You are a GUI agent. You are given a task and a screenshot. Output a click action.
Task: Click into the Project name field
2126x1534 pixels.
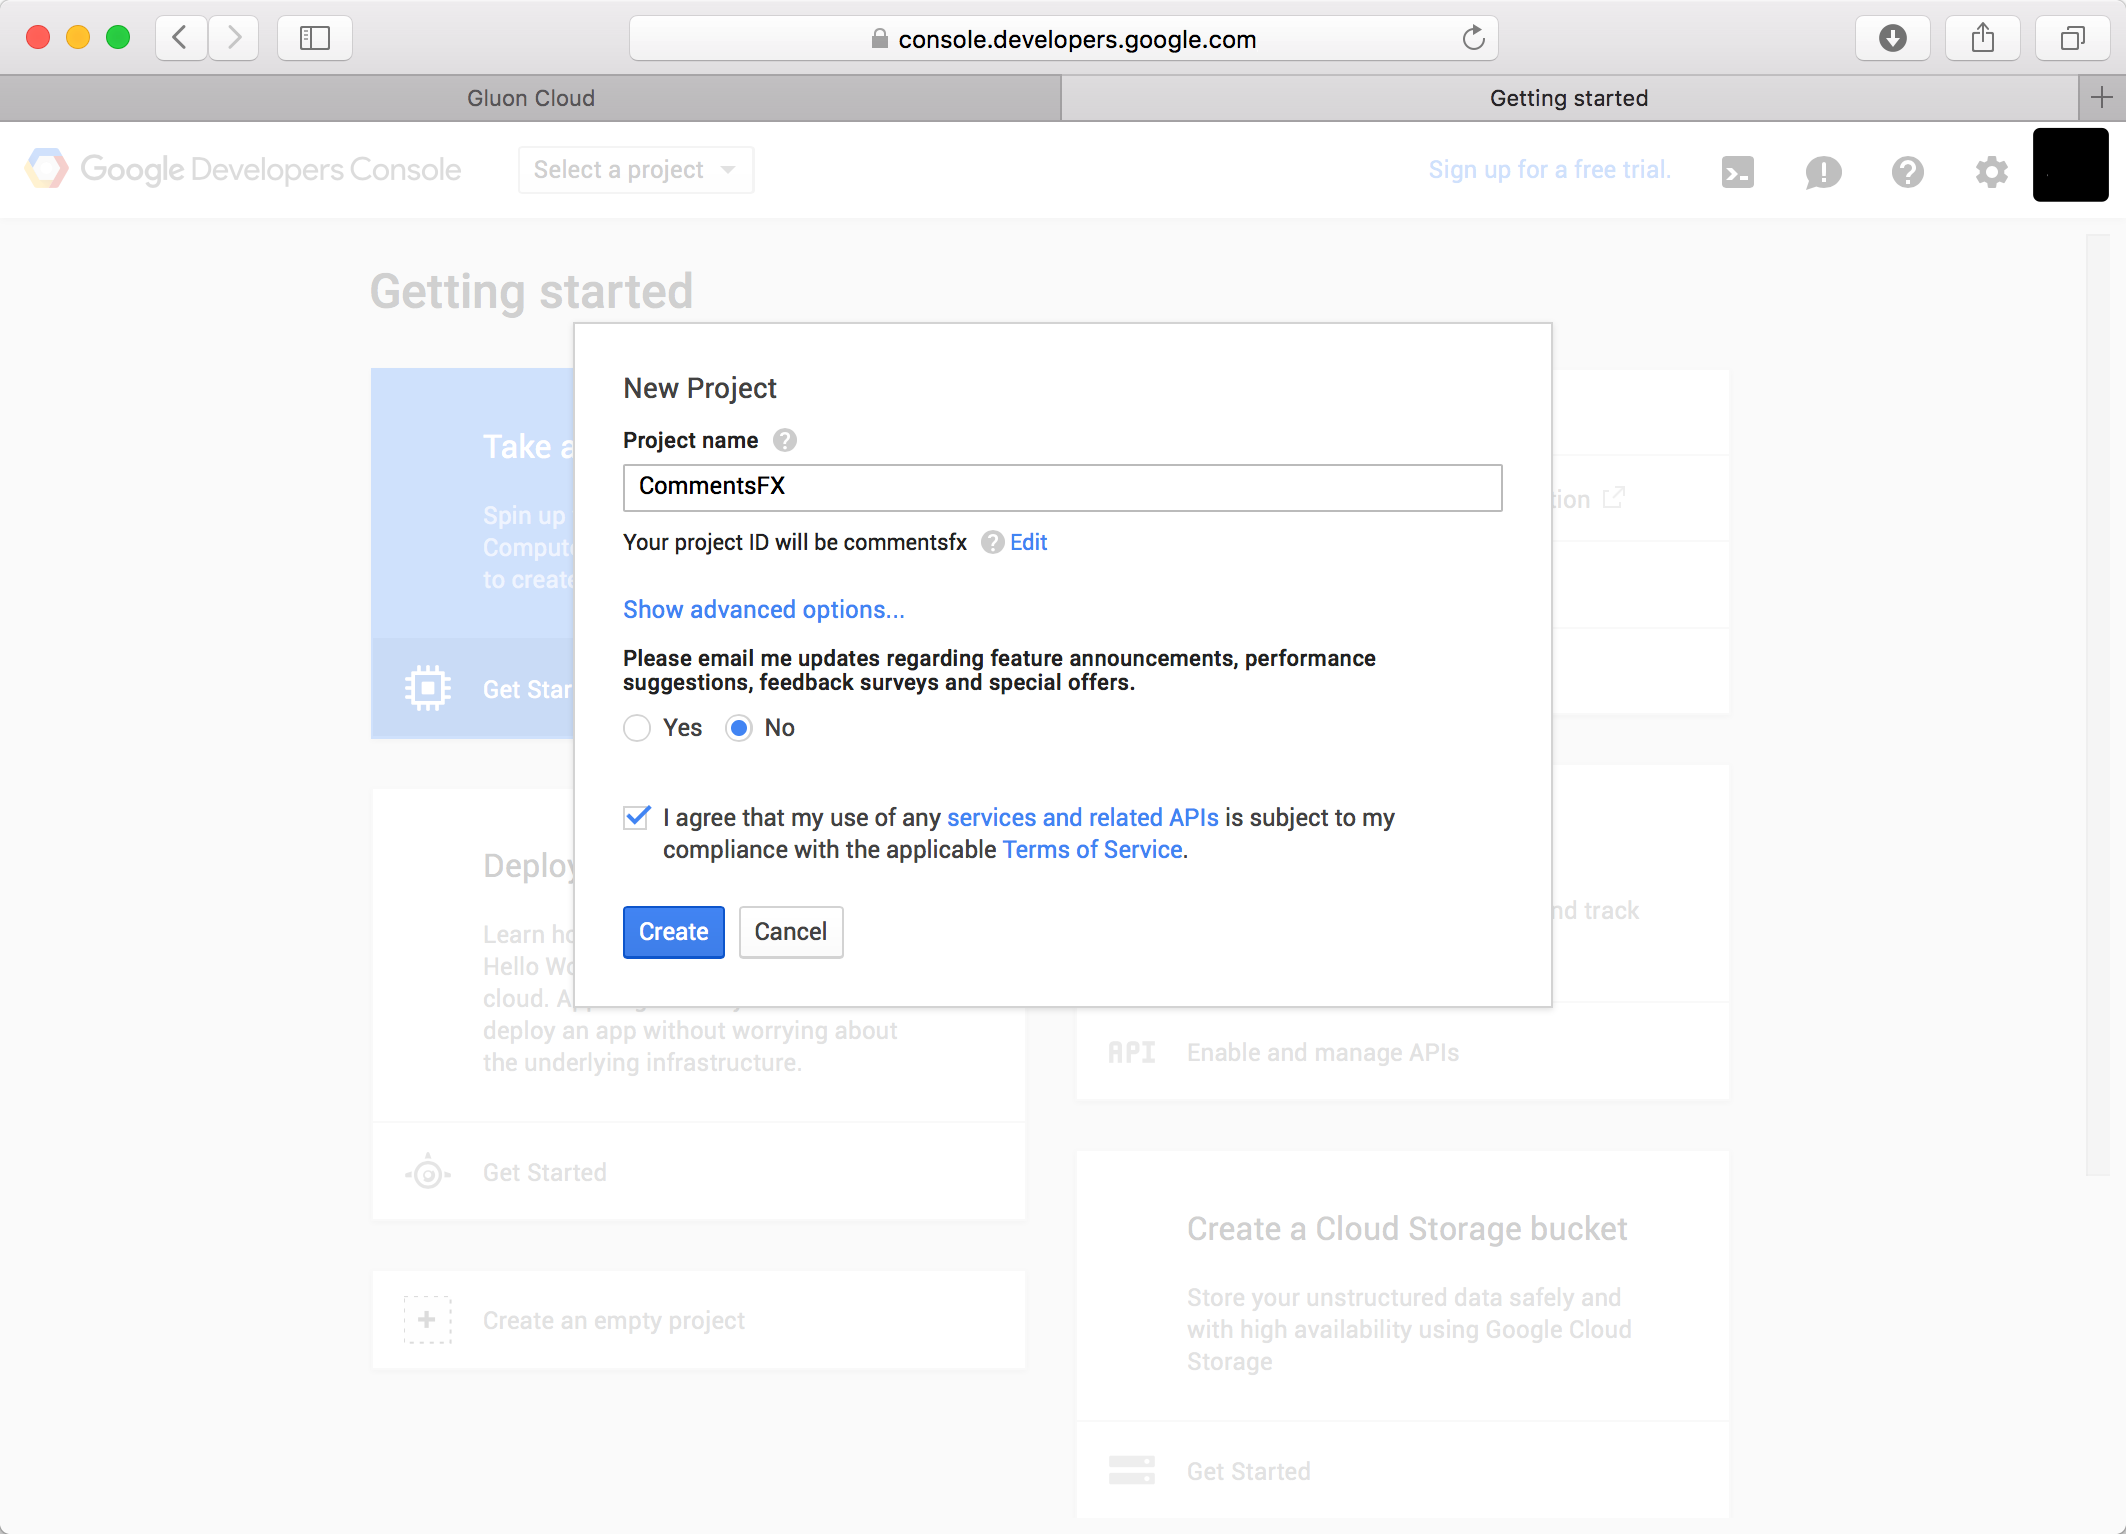[1062, 488]
